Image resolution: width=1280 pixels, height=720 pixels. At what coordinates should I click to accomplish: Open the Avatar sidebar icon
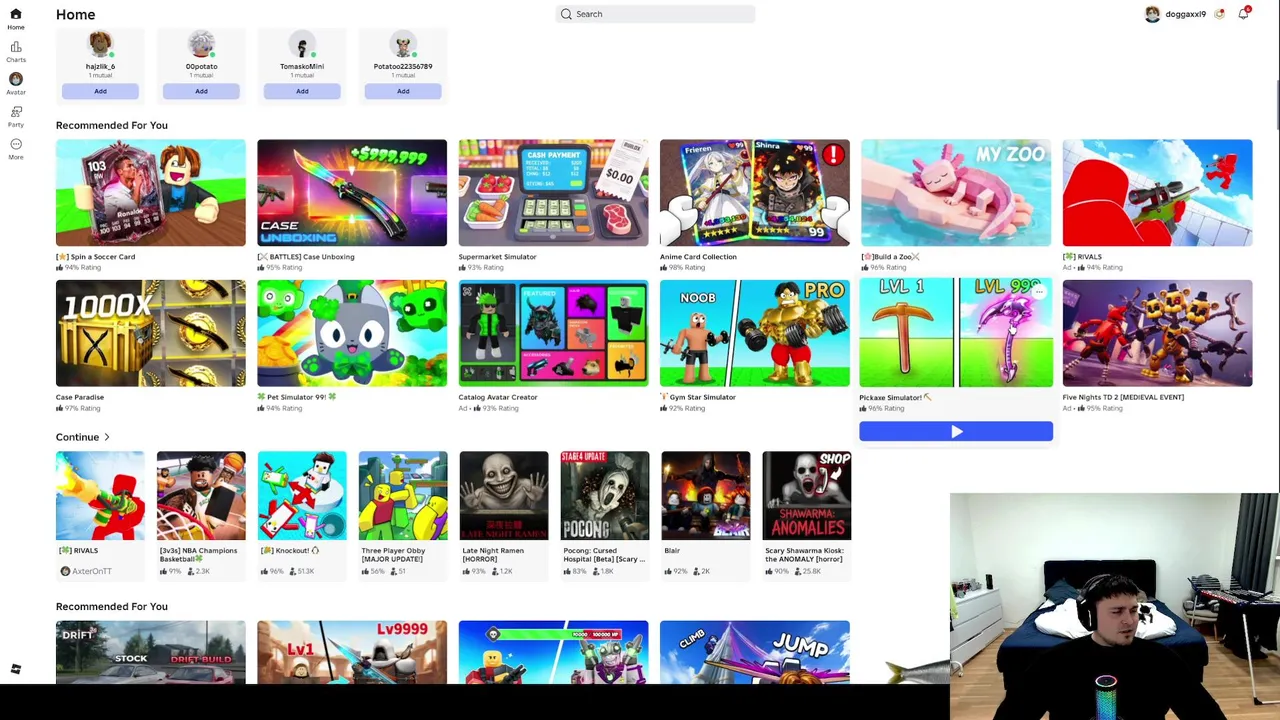(16, 79)
